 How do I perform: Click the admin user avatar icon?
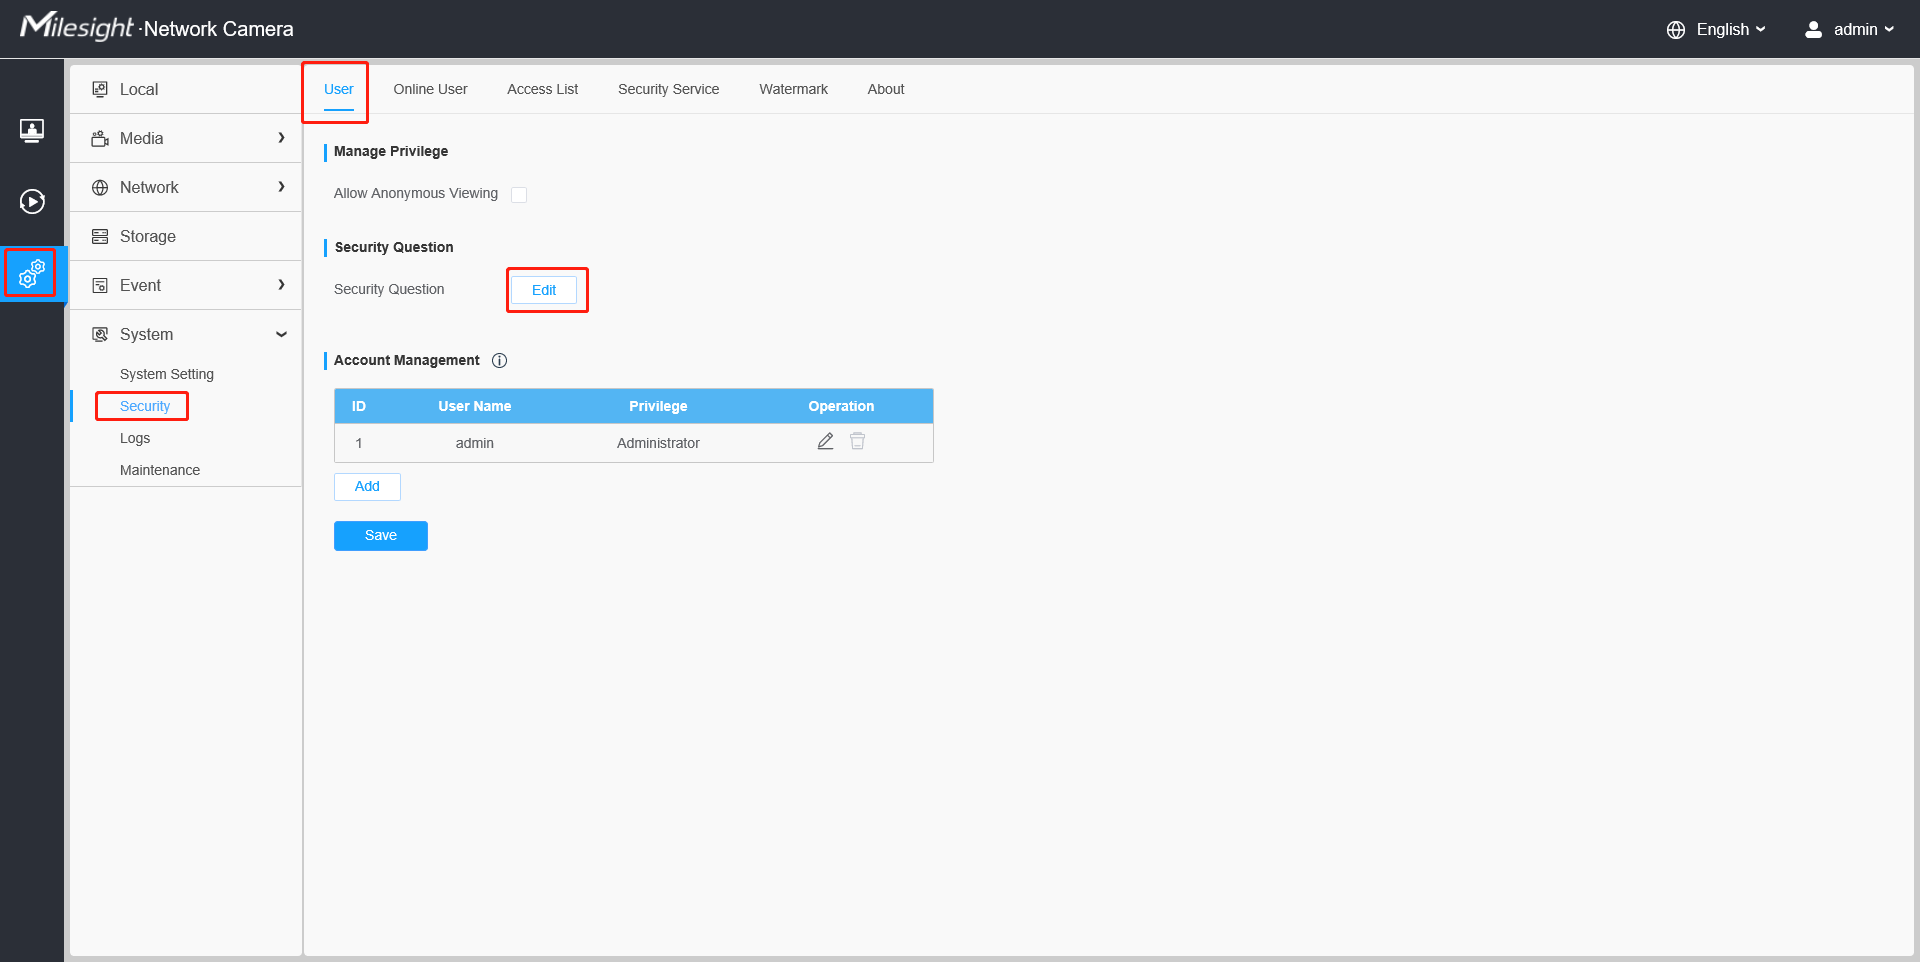pyautogui.click(x=1813, y=30)
